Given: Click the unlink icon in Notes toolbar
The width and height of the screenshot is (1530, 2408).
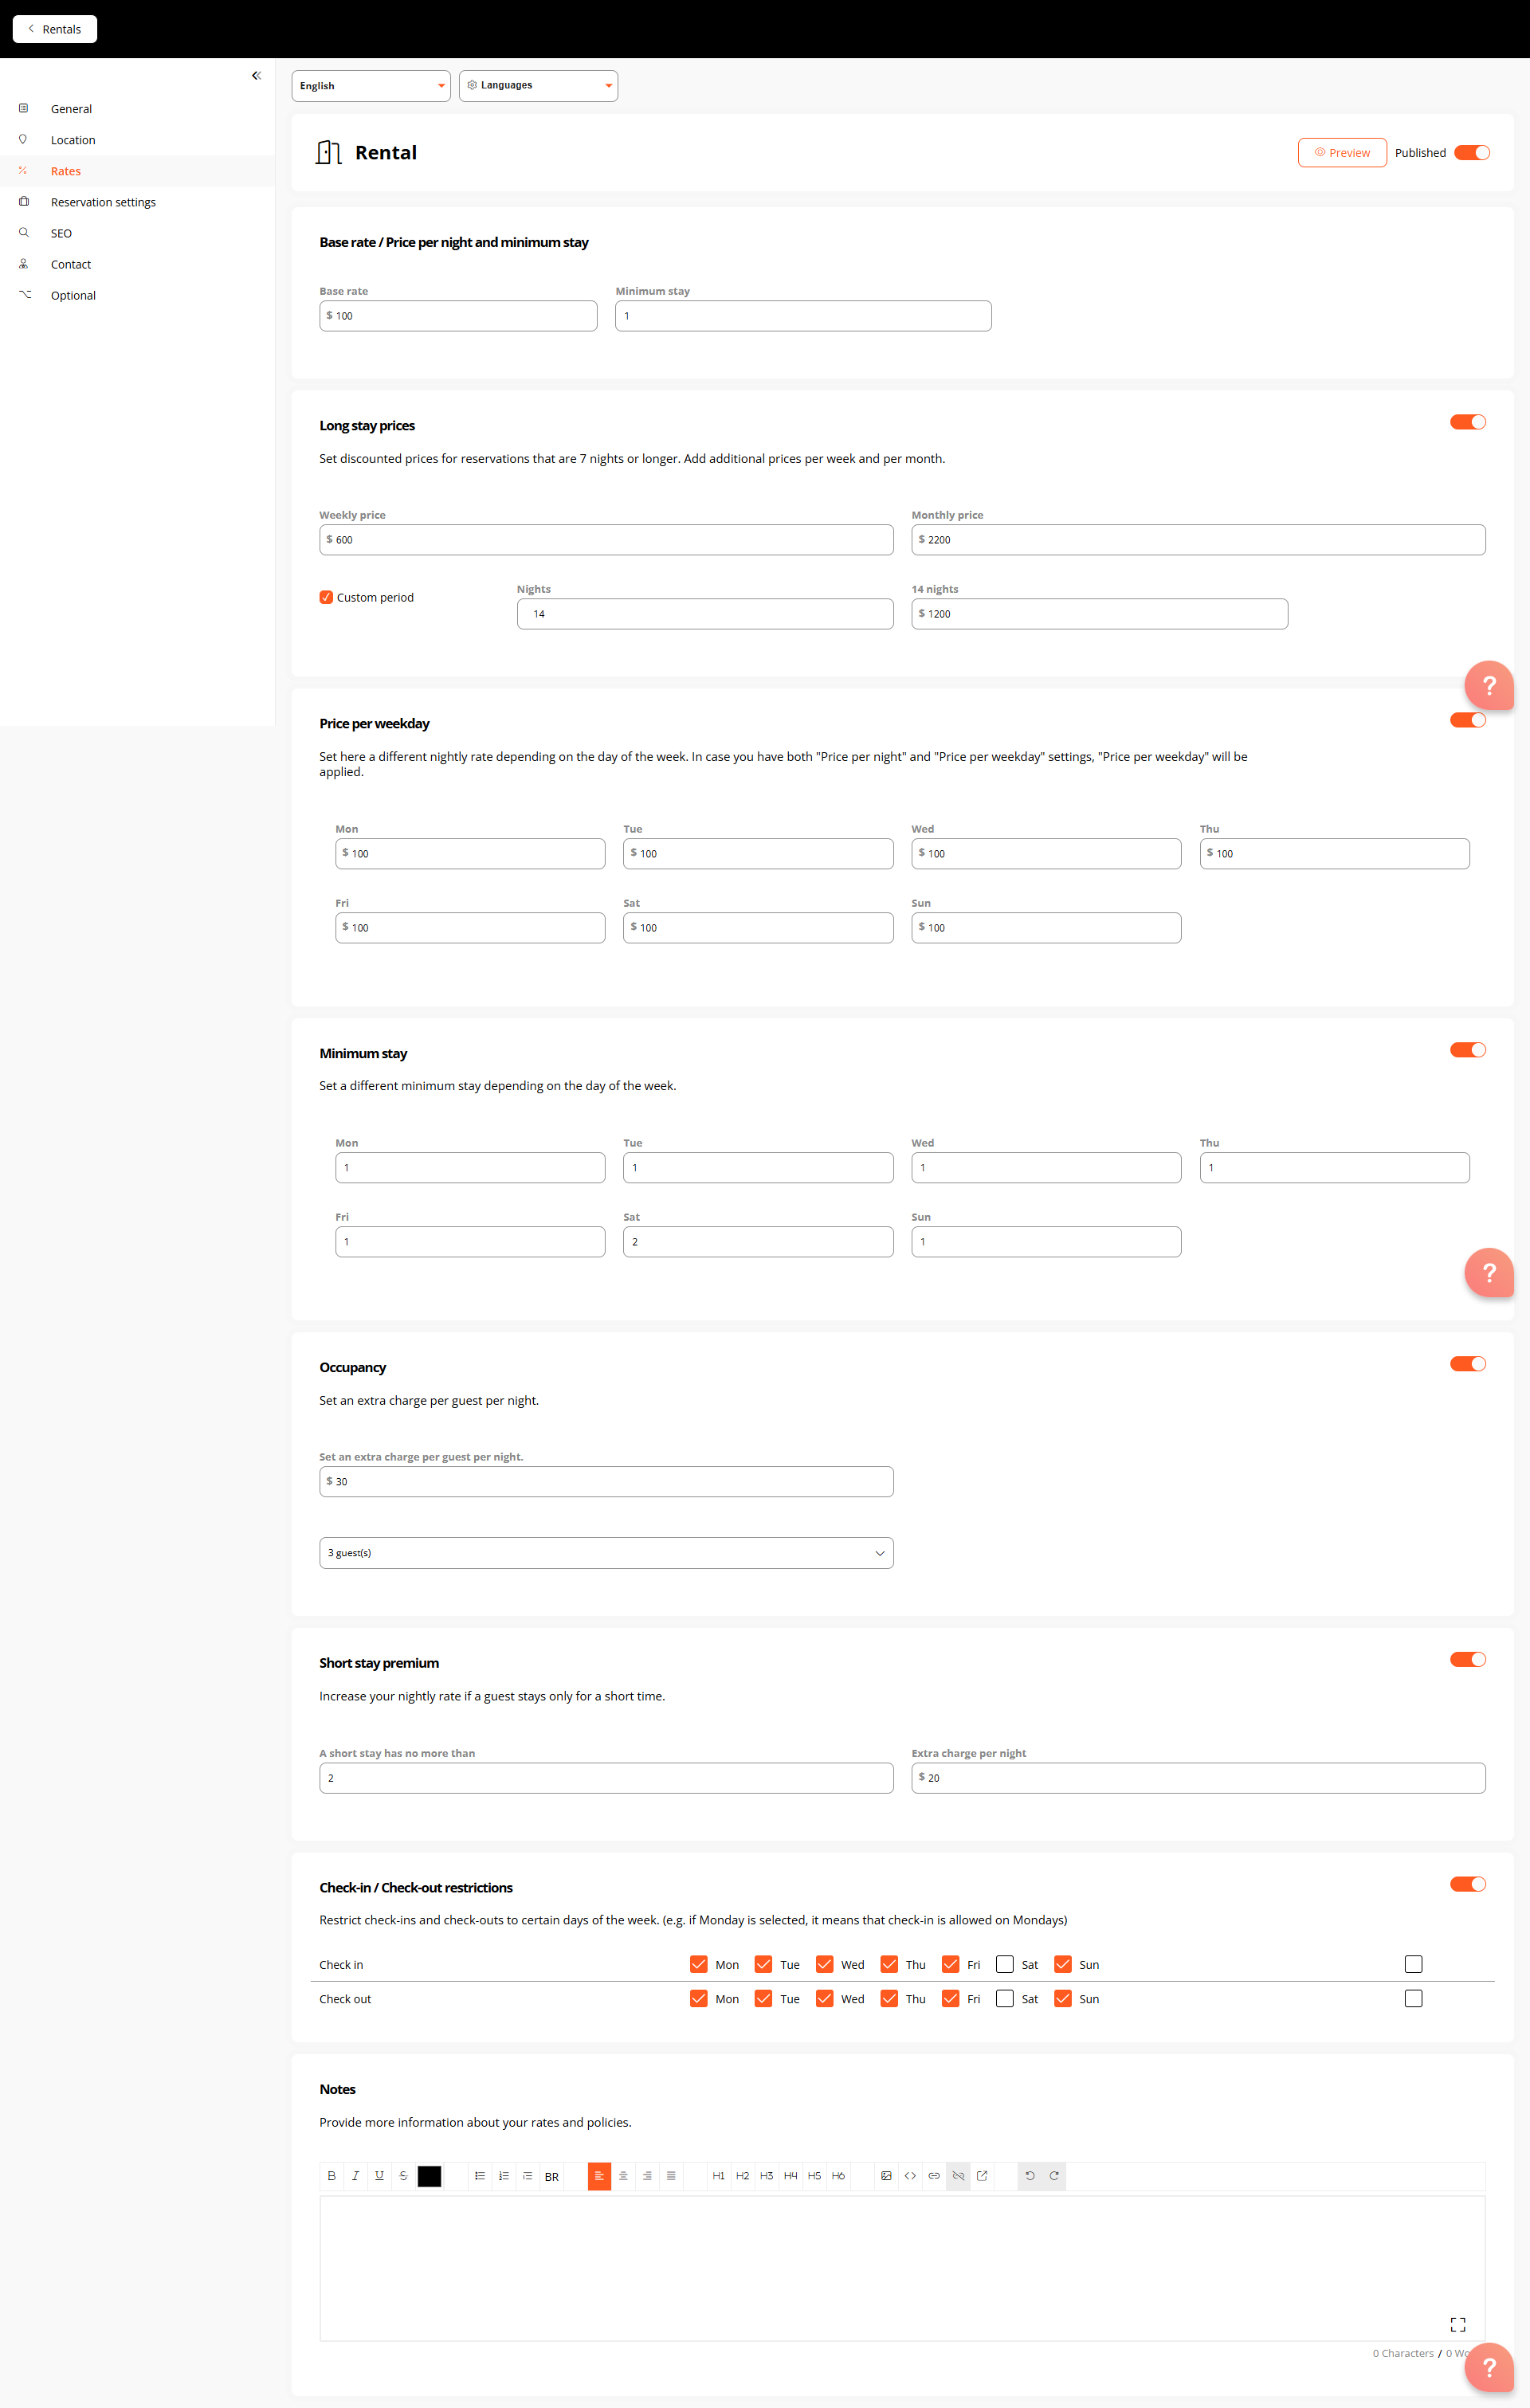Looking at the screenshot, I should click(958, 2176).
